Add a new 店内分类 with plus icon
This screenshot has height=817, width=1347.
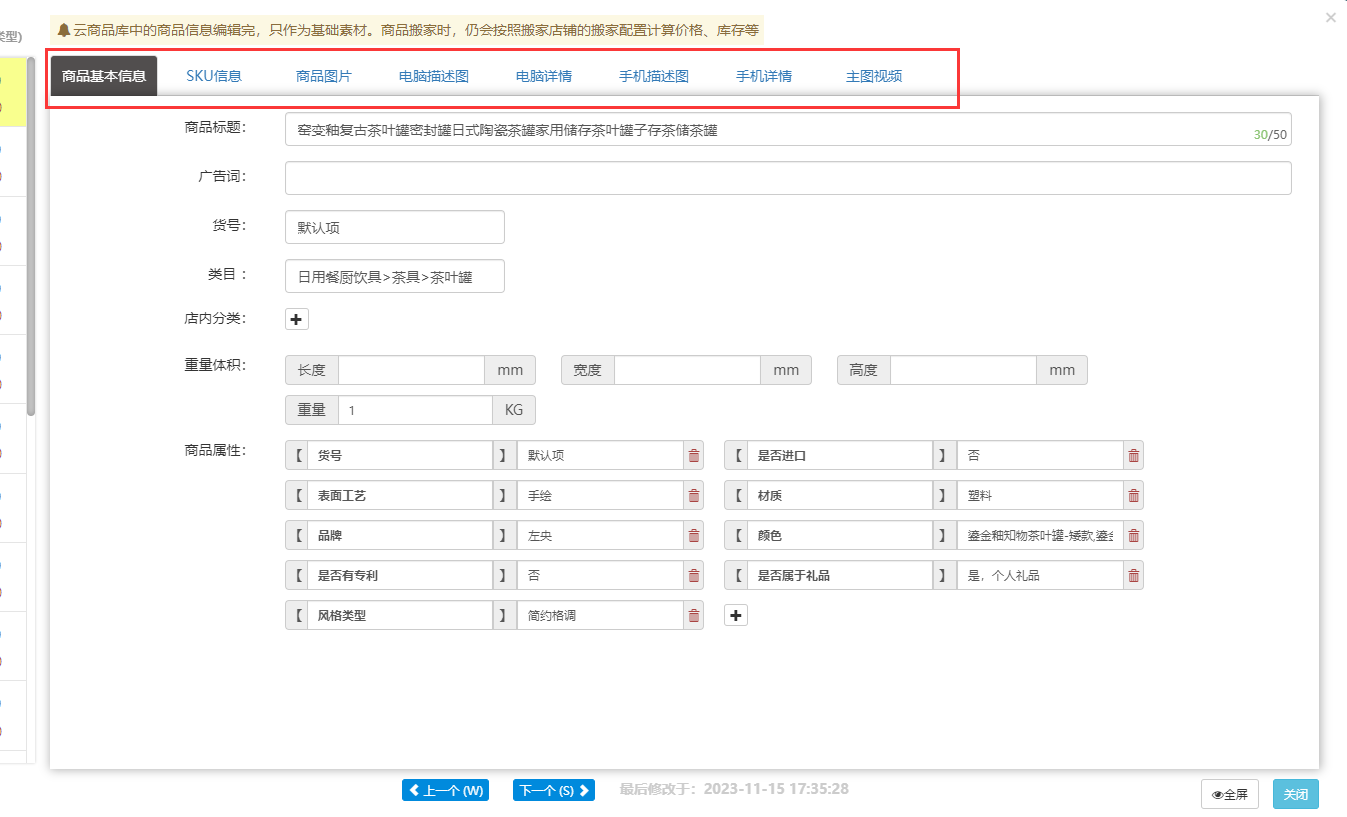[x=297, y=319]
